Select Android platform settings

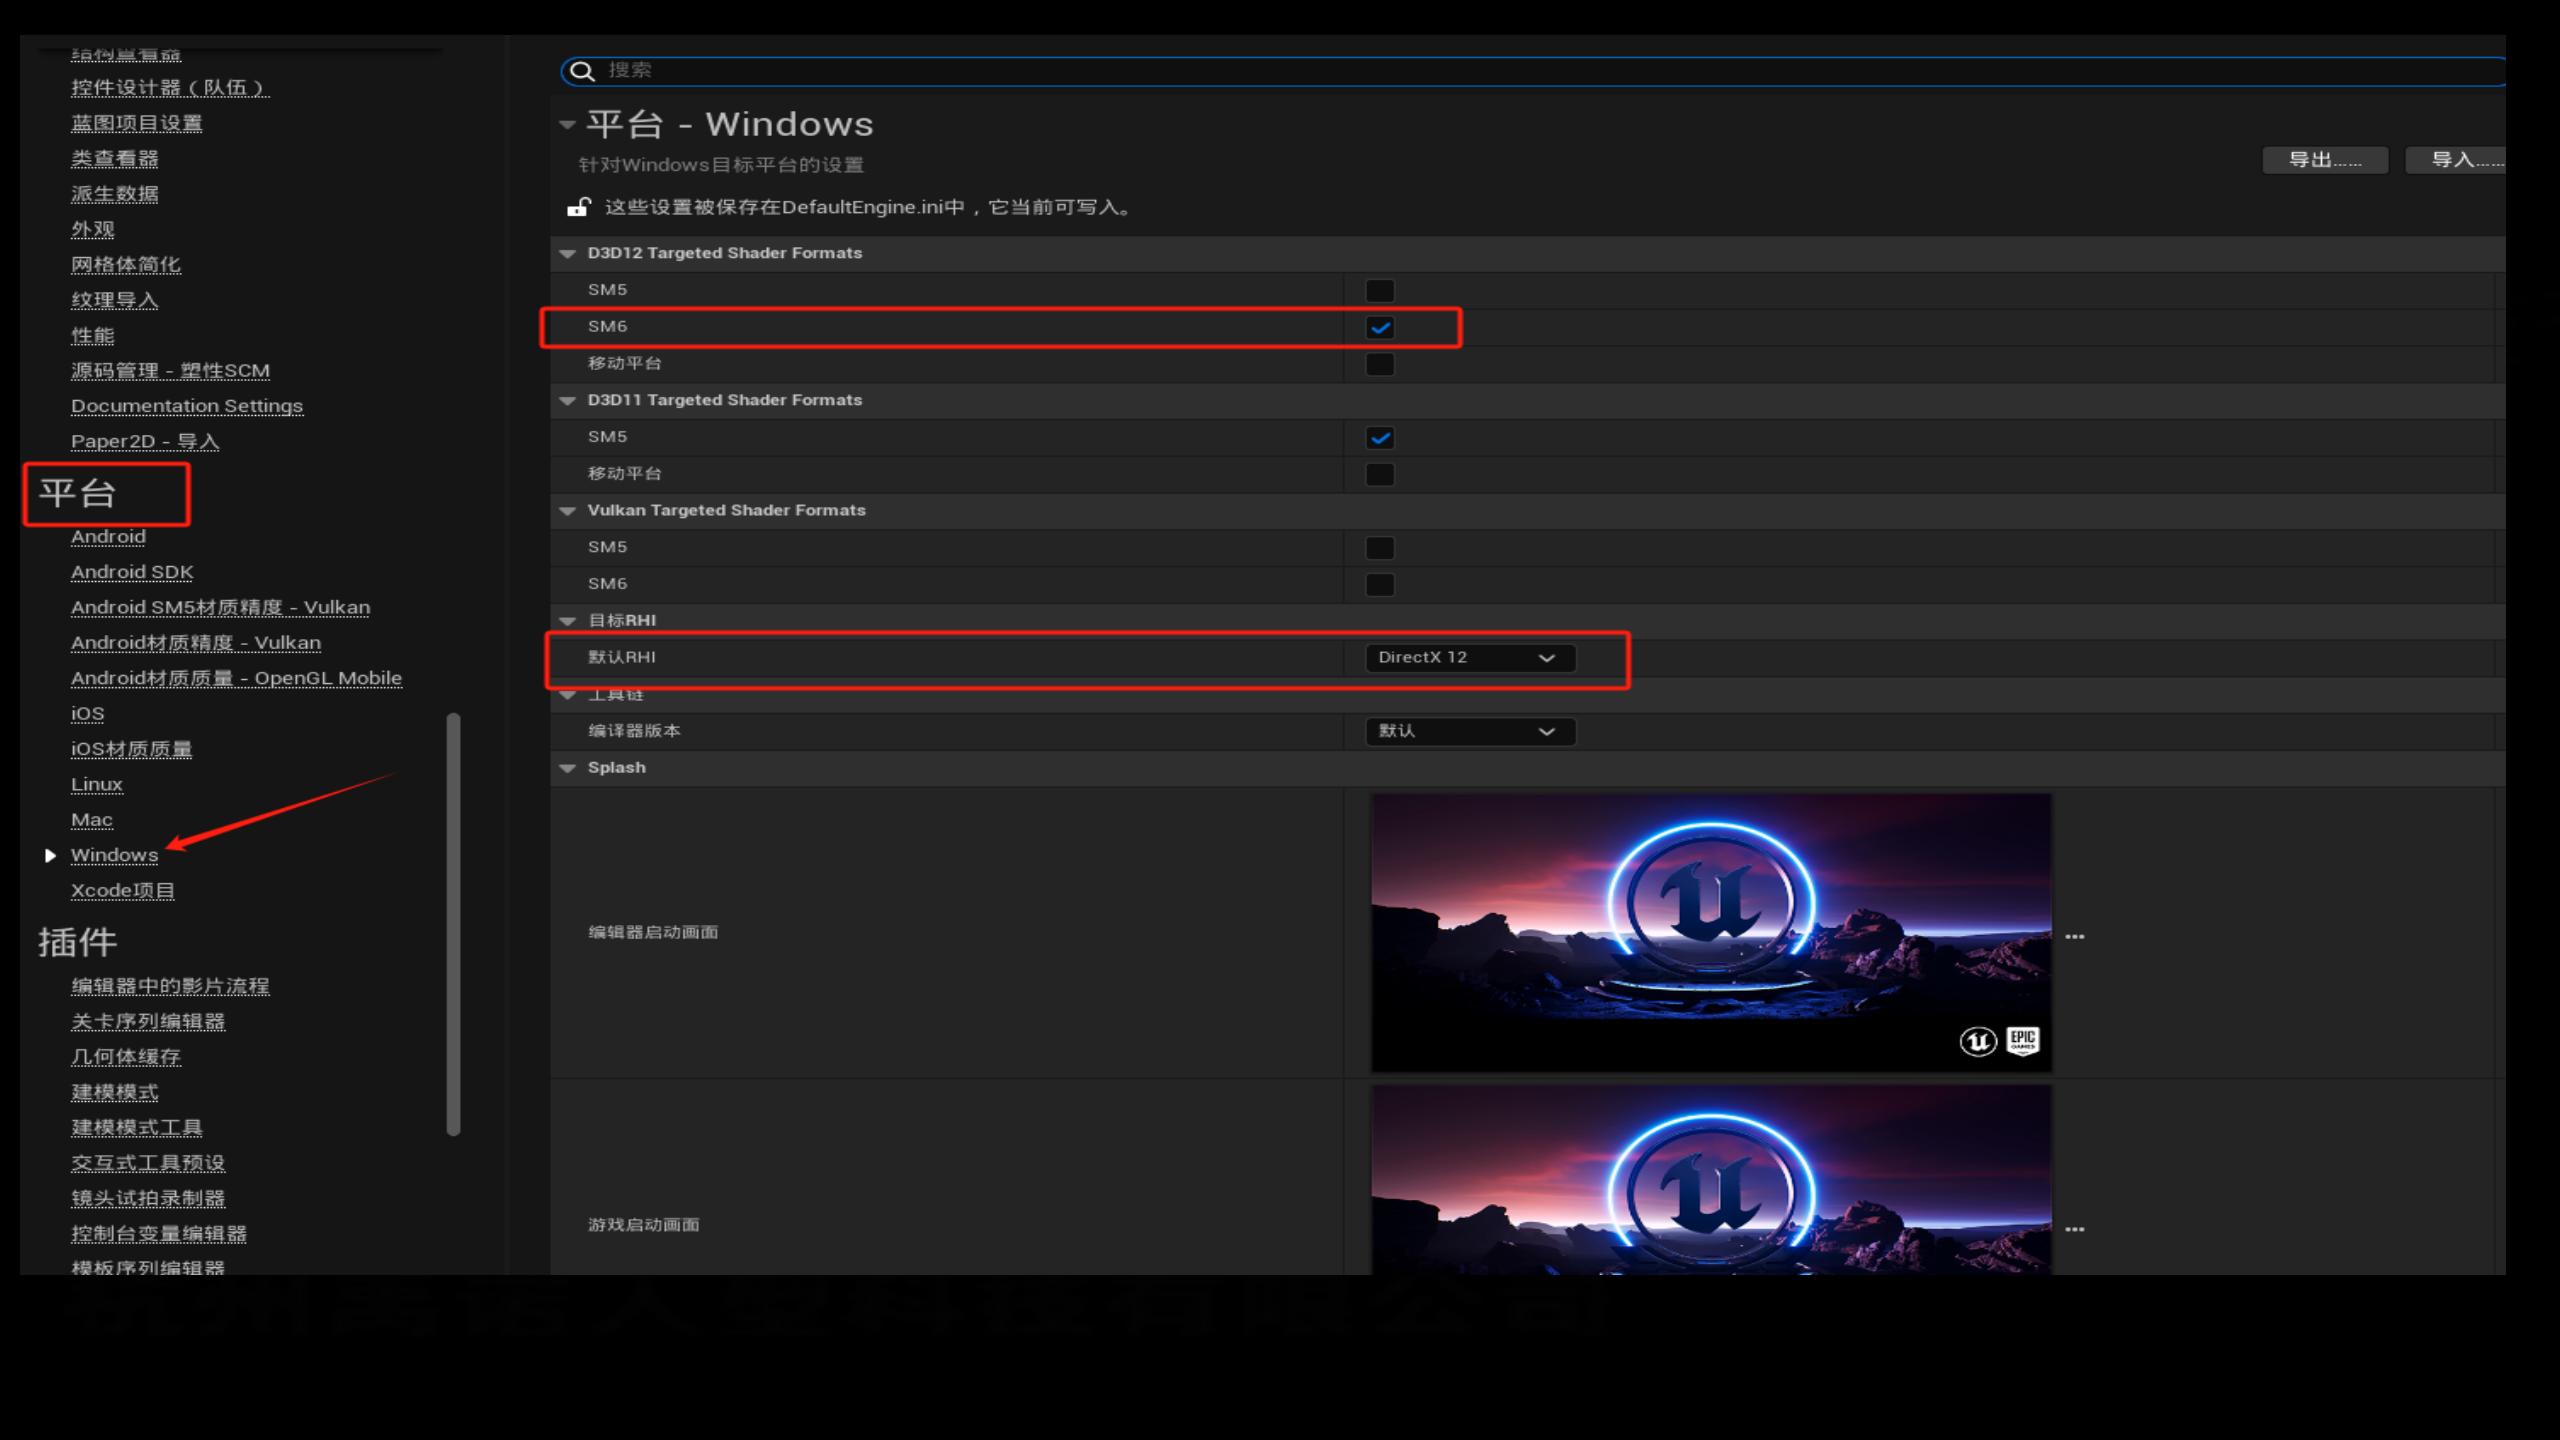click(x=108, y=537)
